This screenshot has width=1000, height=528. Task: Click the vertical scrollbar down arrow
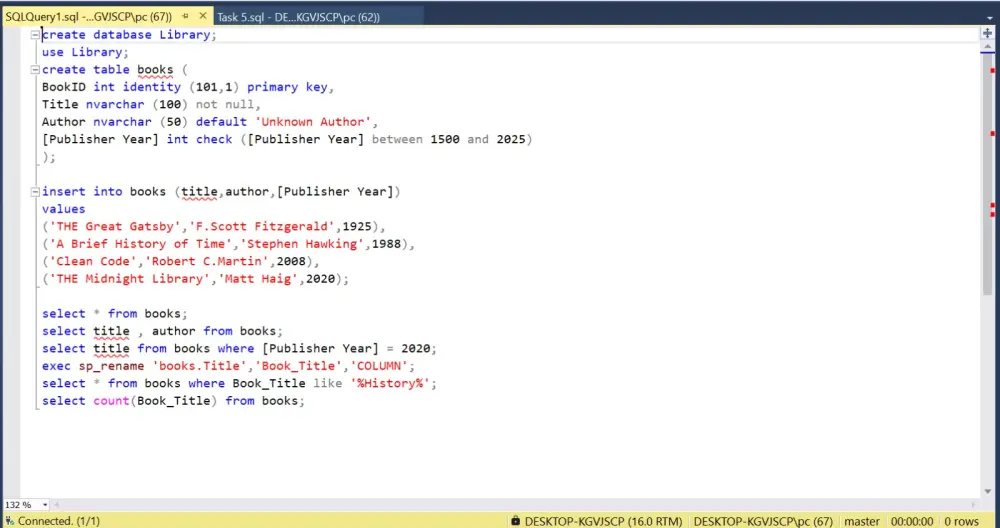coord(988,492)
